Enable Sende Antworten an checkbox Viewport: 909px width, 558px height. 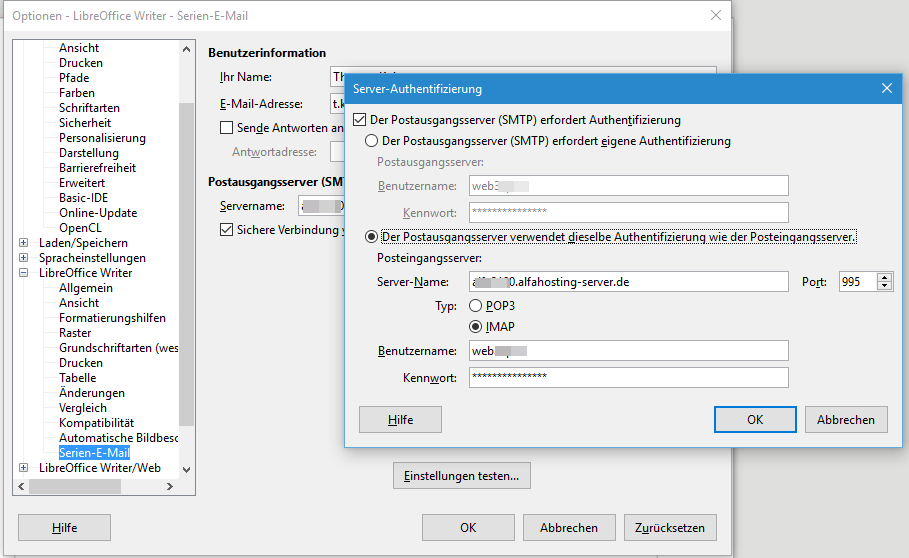[227, 127]
